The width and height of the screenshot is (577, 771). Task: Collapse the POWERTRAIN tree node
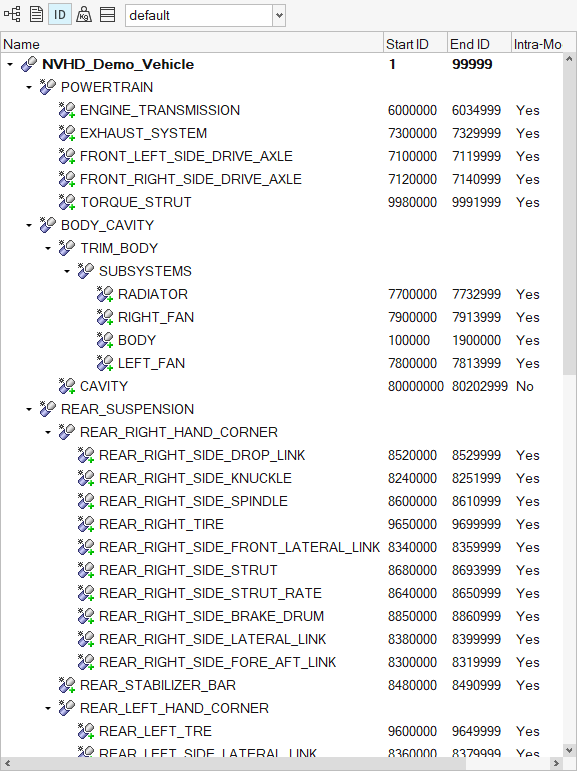(x=29, y=88)
